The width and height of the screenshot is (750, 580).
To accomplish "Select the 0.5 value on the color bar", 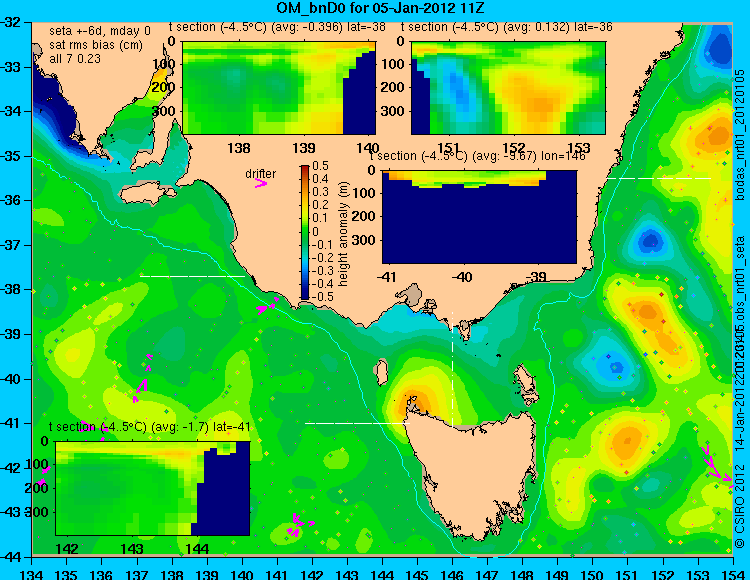I will pyautogui.click(x=320, y=166).
